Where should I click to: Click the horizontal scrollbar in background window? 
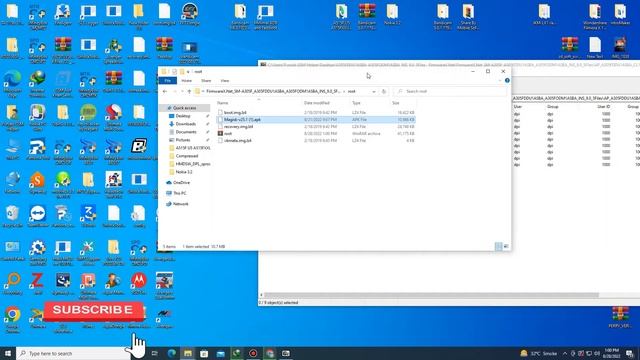(431, 295)
